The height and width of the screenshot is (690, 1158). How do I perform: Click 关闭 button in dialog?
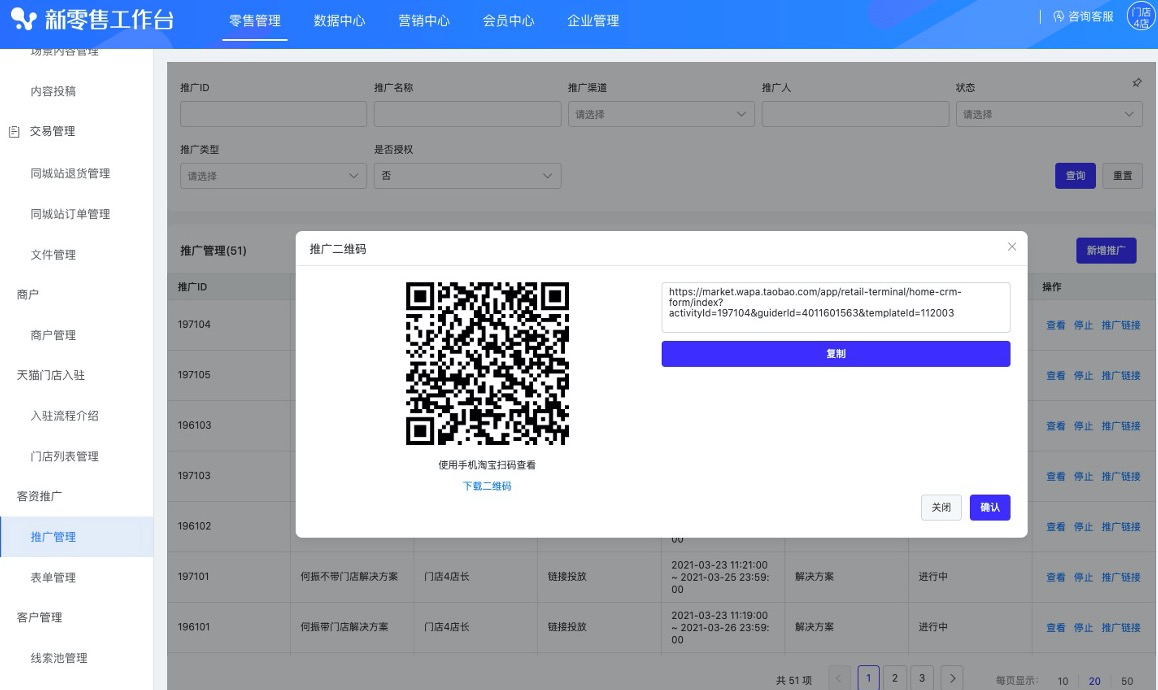pyautogui.click(x=941, y=508)
